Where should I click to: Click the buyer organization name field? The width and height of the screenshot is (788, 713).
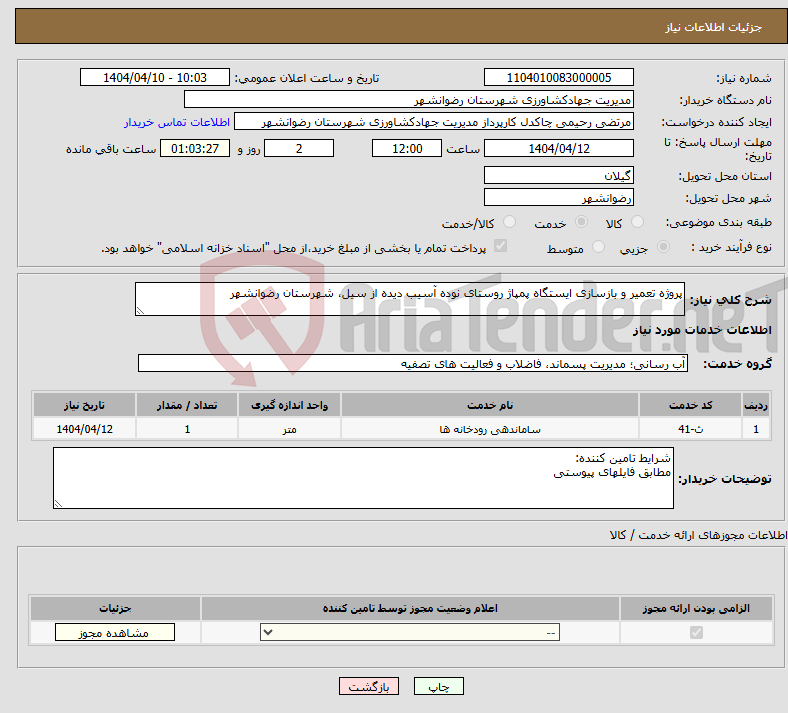(x=409, y=99)
